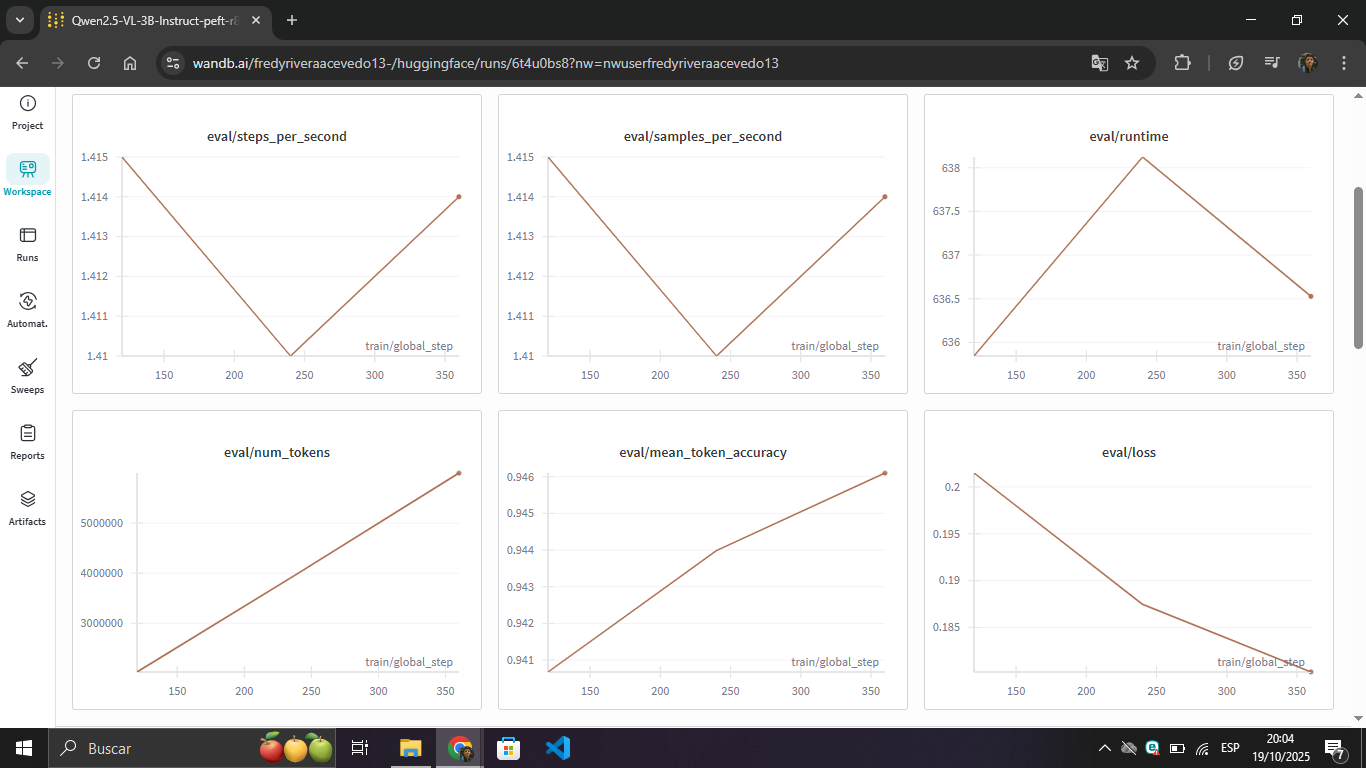
Task: Open the browser extensions menu
Action: coord(1182,62)
